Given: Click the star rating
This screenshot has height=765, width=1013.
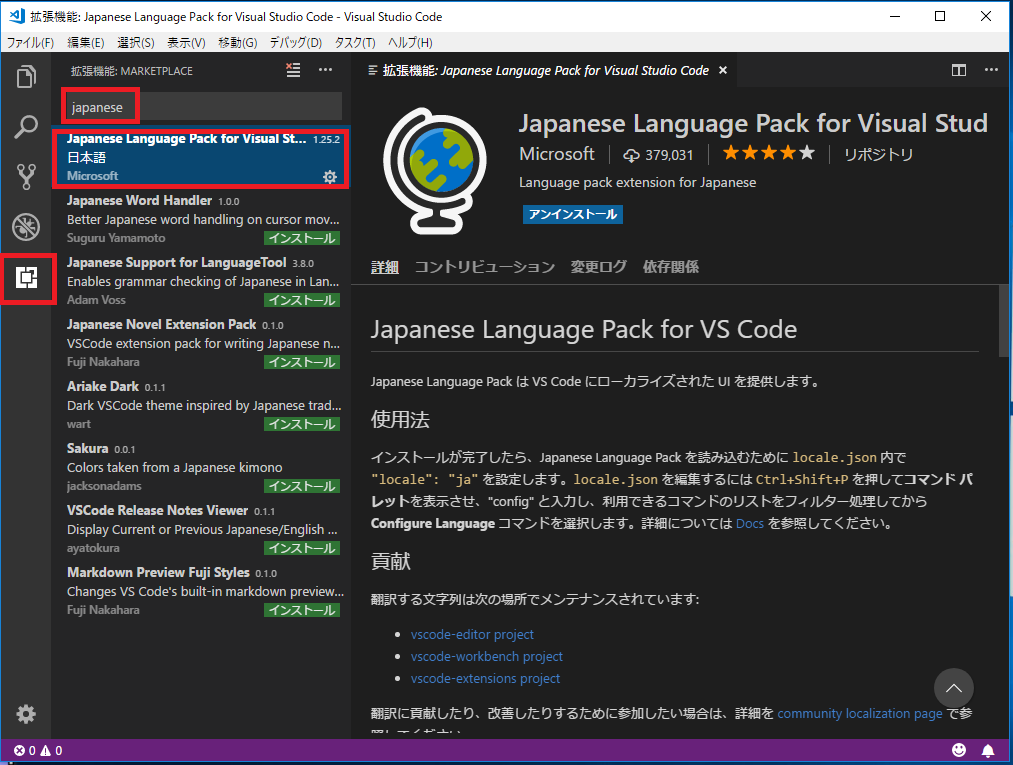Looking at the screenshot, I should point(768,153).
